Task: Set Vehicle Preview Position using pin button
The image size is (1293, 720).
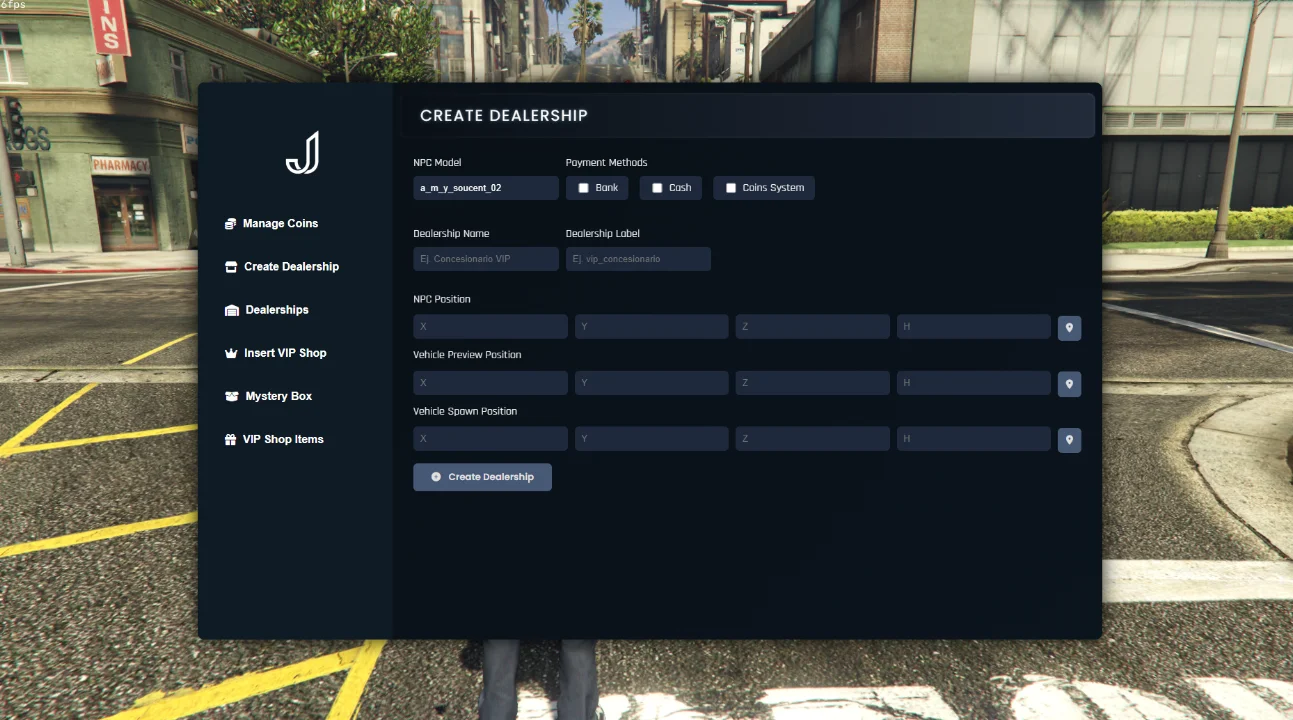Action: (1069, 384)
